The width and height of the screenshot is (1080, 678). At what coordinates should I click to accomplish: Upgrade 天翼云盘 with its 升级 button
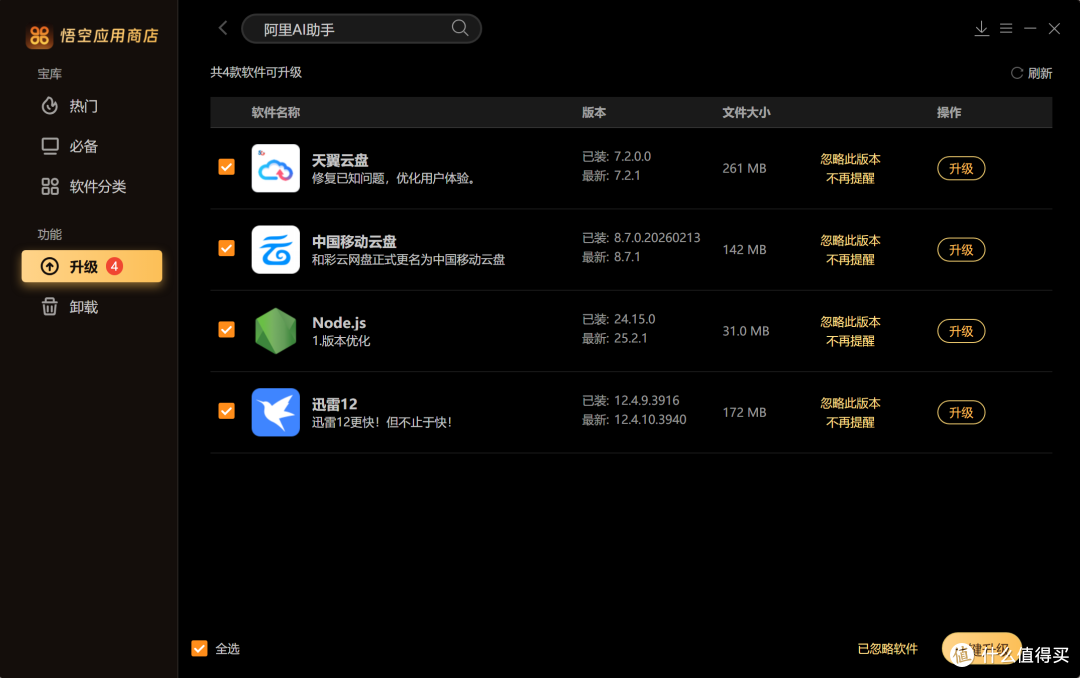(961, 168)
